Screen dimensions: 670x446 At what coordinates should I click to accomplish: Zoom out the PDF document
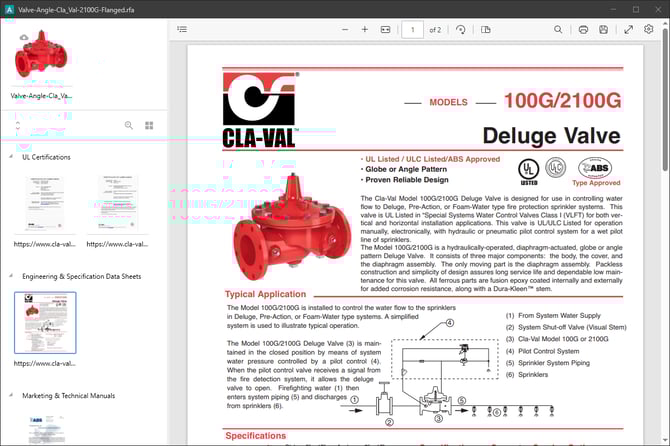344,30
